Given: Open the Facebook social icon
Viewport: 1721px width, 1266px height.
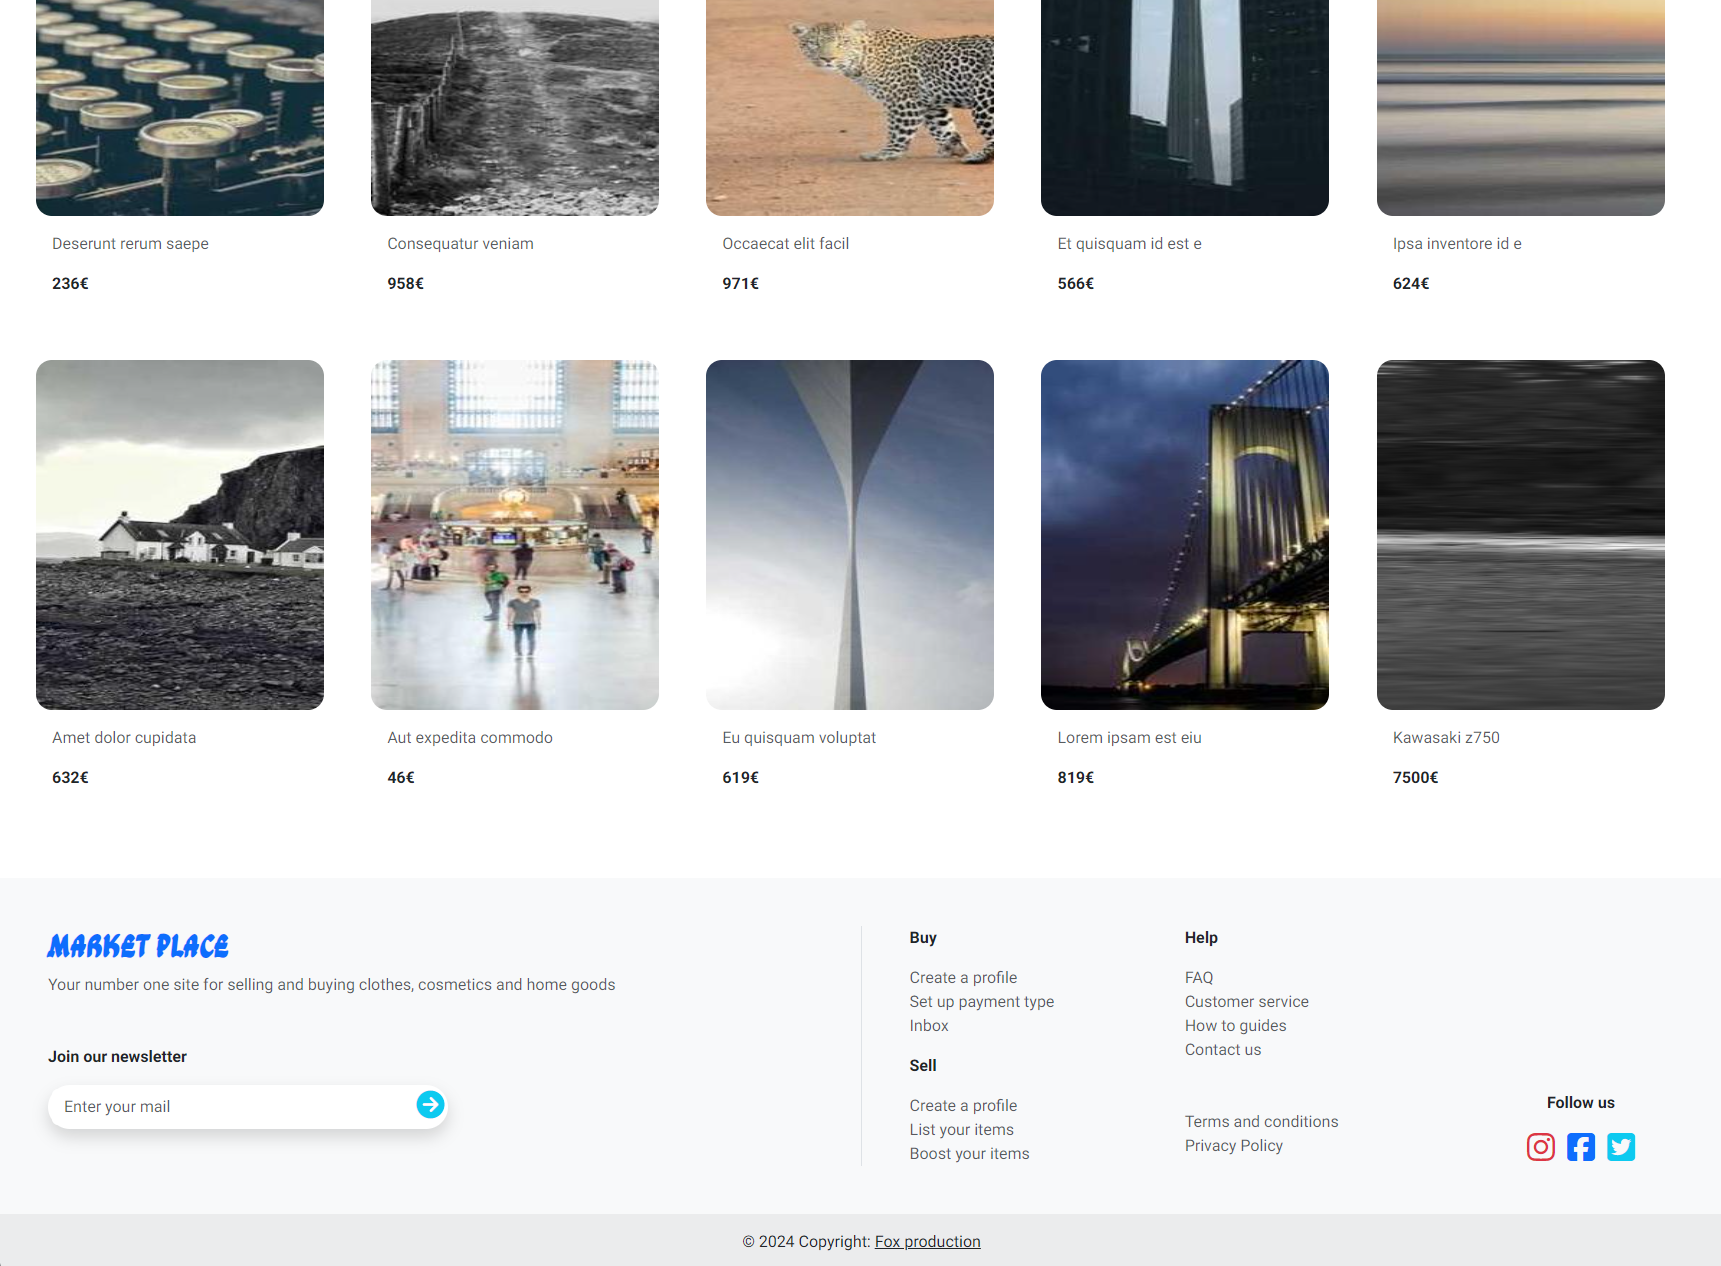Looking at the screenshot, I should (1580, 1147).
